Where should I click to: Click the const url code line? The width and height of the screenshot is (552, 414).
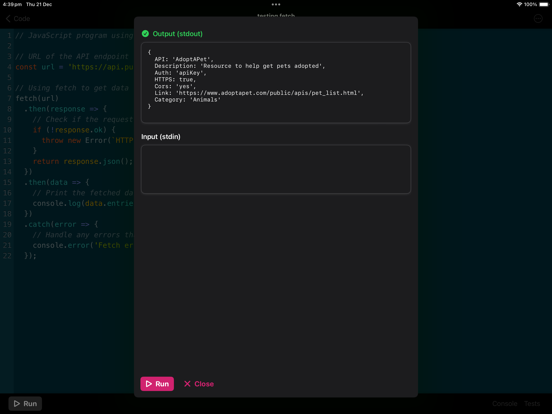pyautogui.click(x=74, y=67)
